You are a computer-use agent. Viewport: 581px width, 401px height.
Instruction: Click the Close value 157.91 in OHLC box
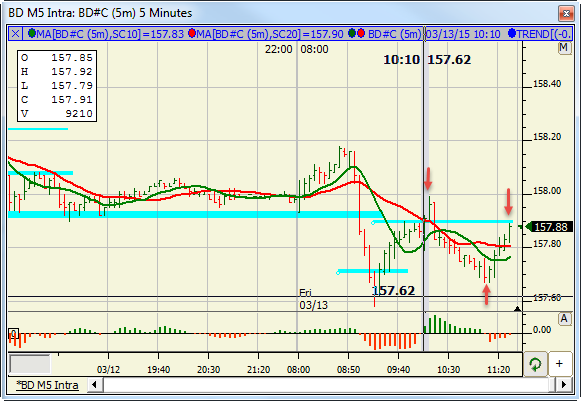tap(72, 99)
